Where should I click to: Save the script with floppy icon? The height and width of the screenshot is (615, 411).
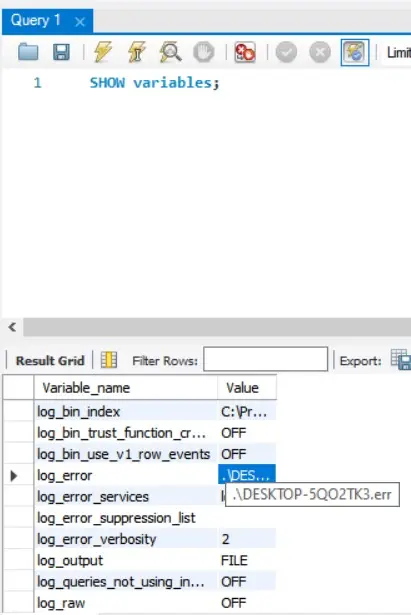click(x=61, y=52)
